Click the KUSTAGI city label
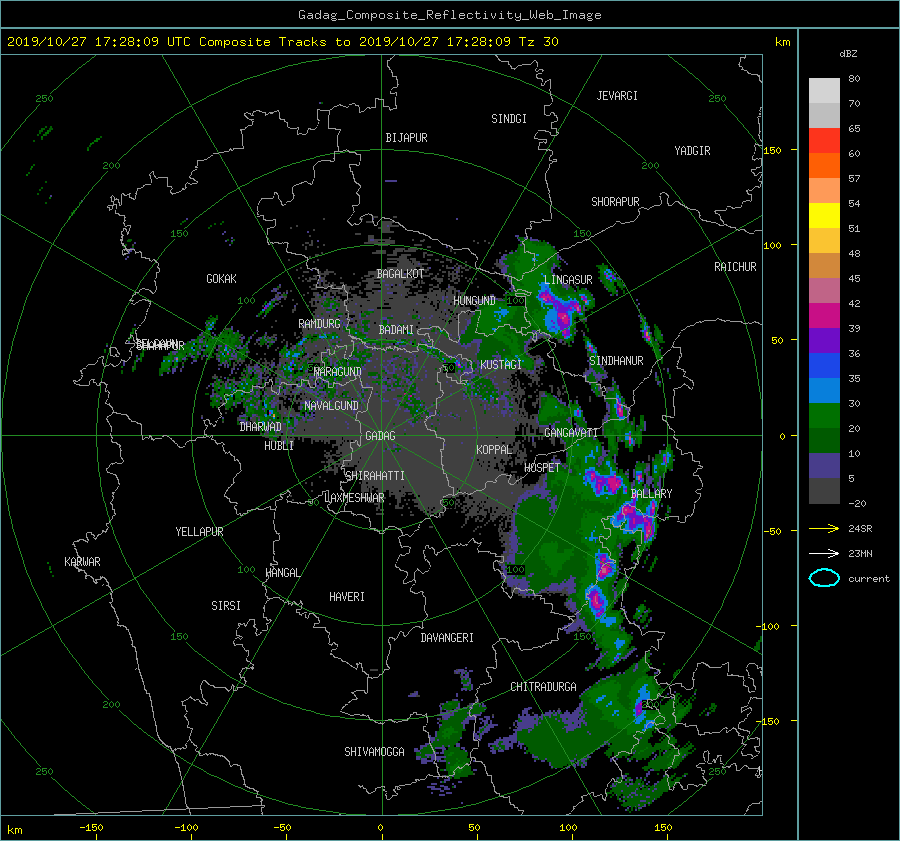The height and width of the screenshot is (841, 900). 501,365
